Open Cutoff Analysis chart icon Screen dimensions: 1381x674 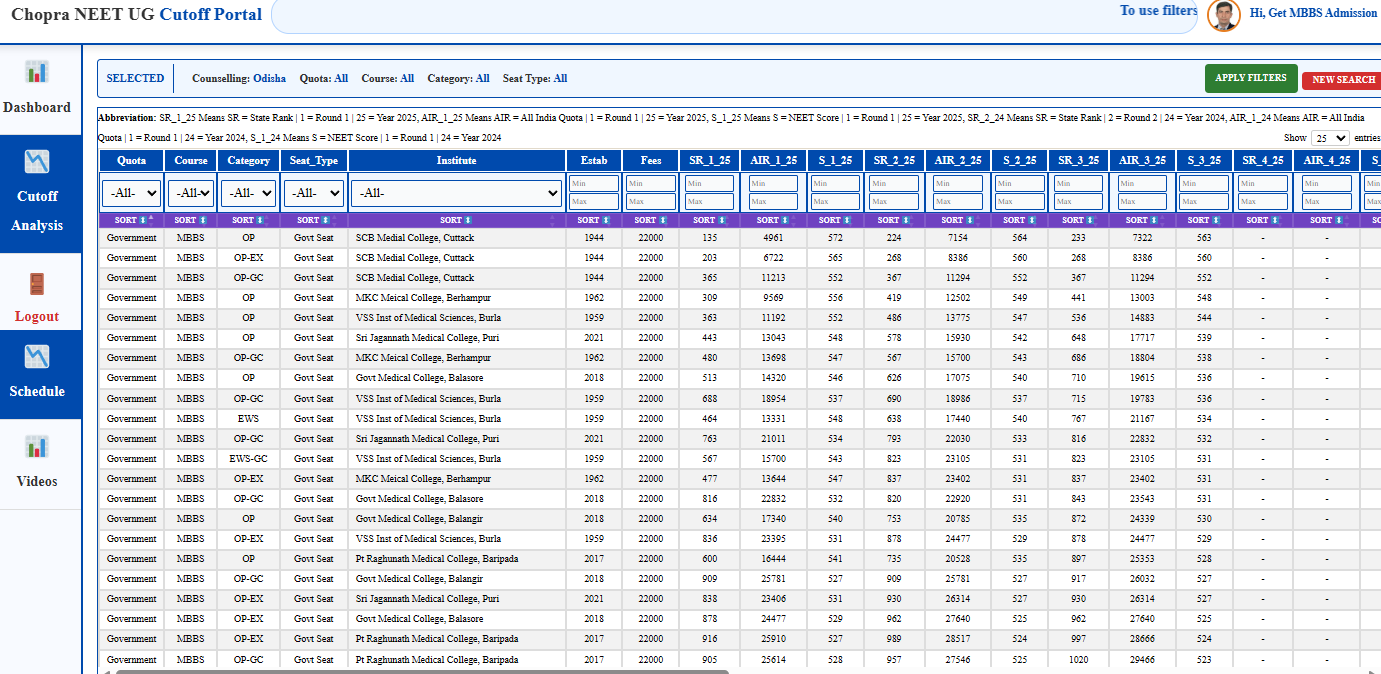coord(37,161)
